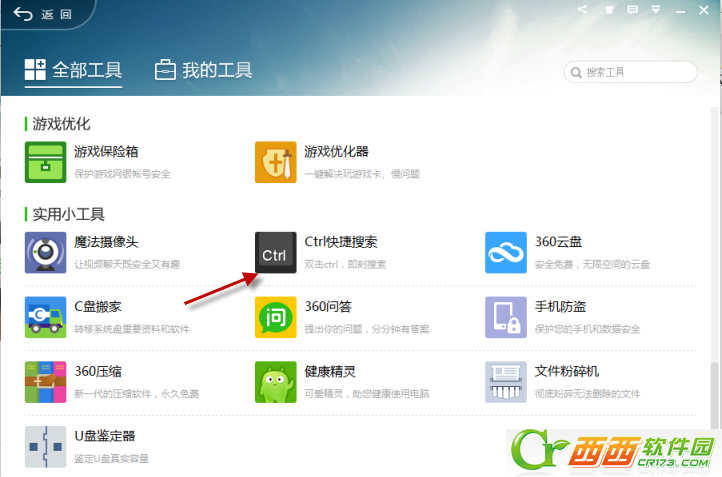The height and width of the screenshot is (477, 722).
Task: Click the 游戏优化器 title text
Action: tap(336, 151)
